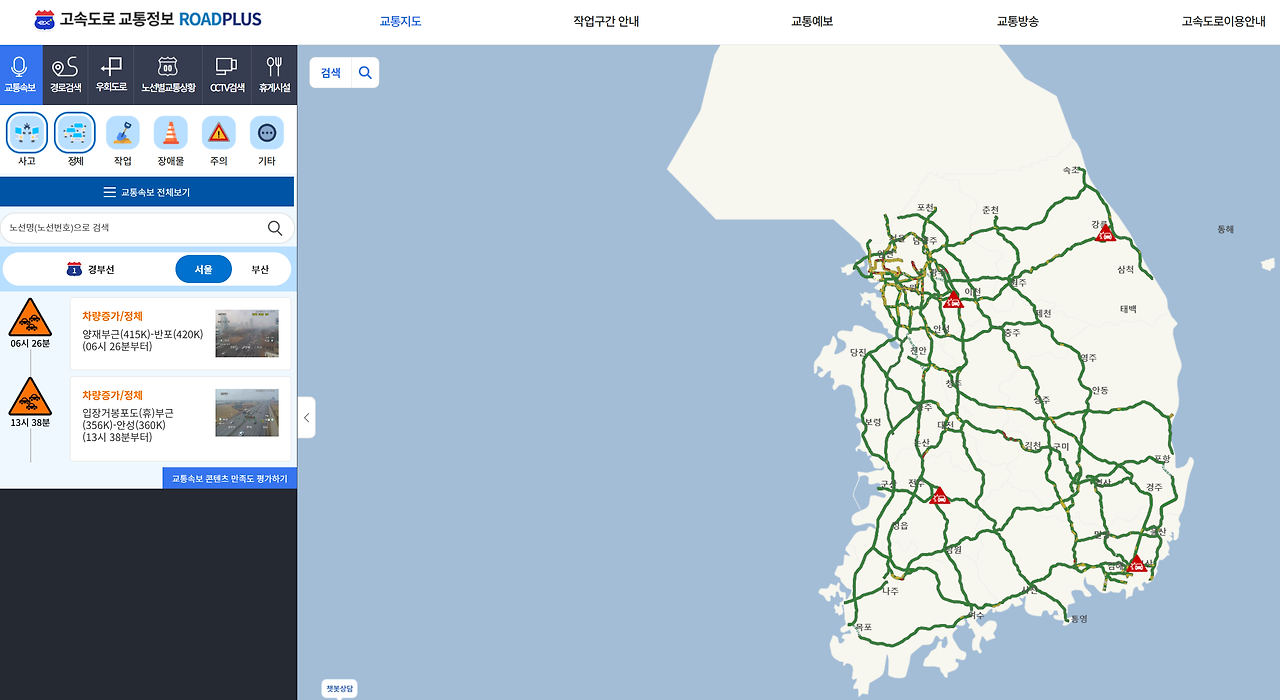1280x700 pixels.
Task: Click 교통속보 콘텐츠 만족도 평가하기
Action: tap(229, 479)
